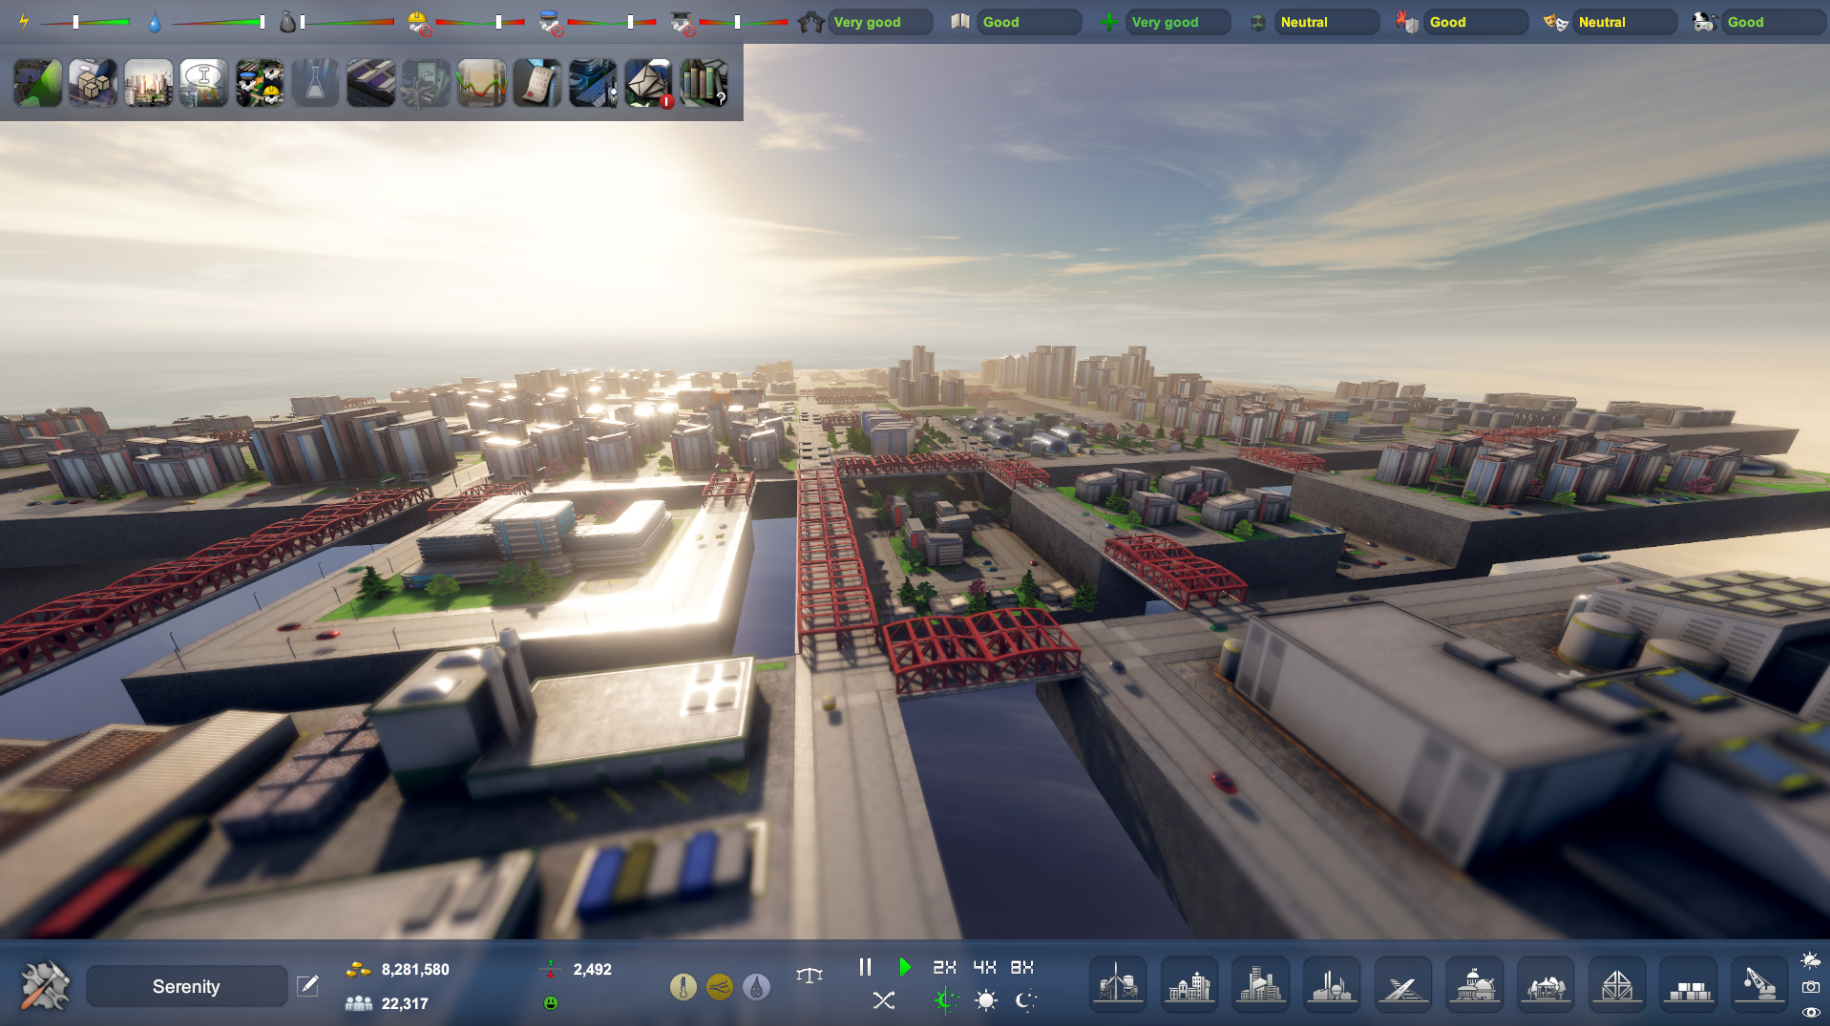Image resolution: width=1830 pixels, height=1026 pixels.
Task: Open the roads build menu
Action: point(1403,985)
